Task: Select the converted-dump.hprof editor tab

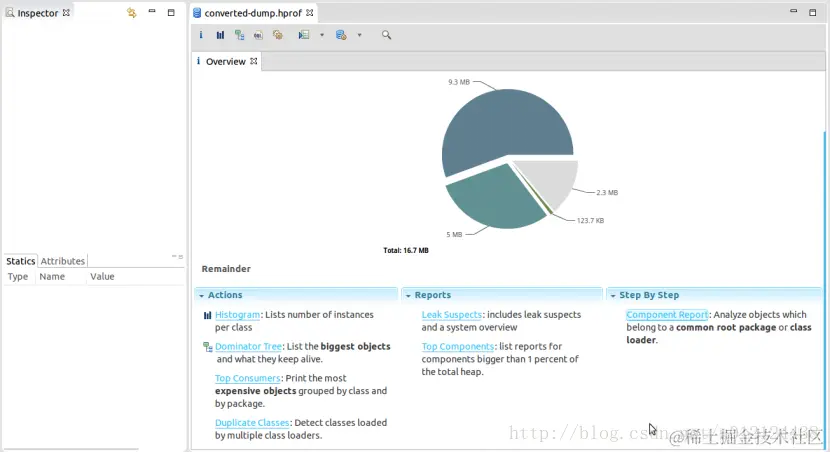Action: click(x=253, y=13)
